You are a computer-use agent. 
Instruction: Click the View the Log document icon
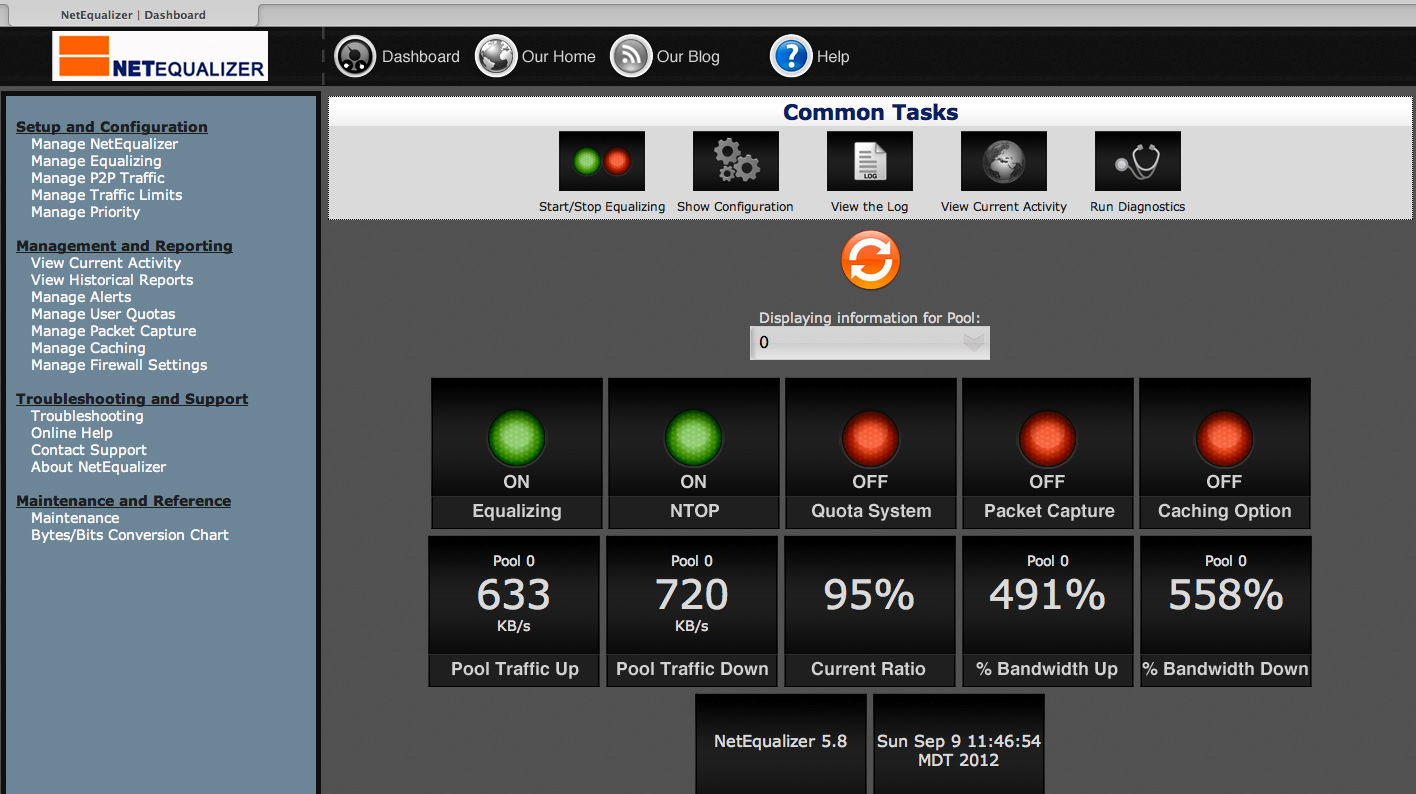click(x=869, y=161)
